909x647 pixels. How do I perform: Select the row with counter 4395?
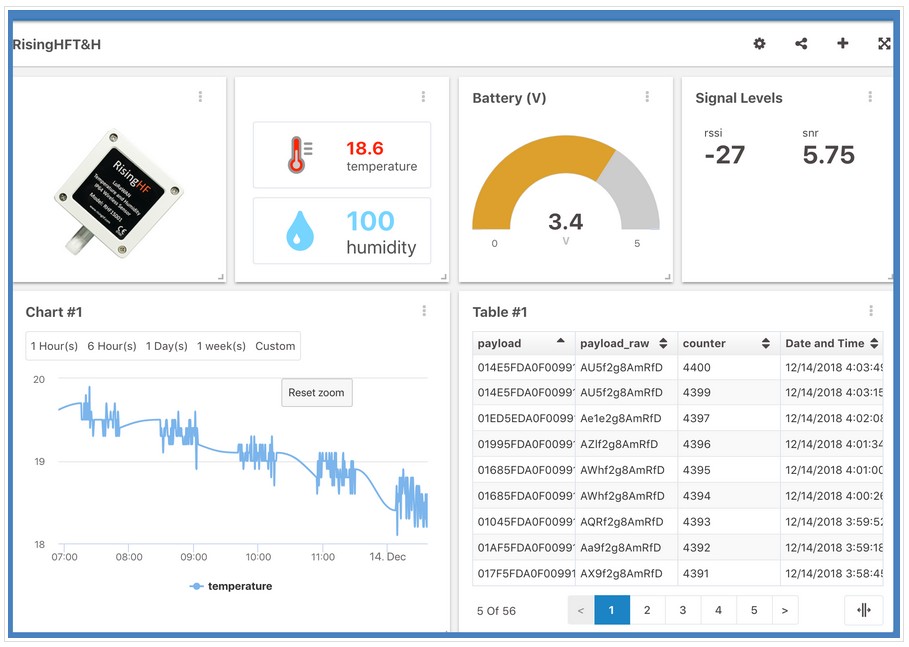pyautogui.click(x=677, y=470)
